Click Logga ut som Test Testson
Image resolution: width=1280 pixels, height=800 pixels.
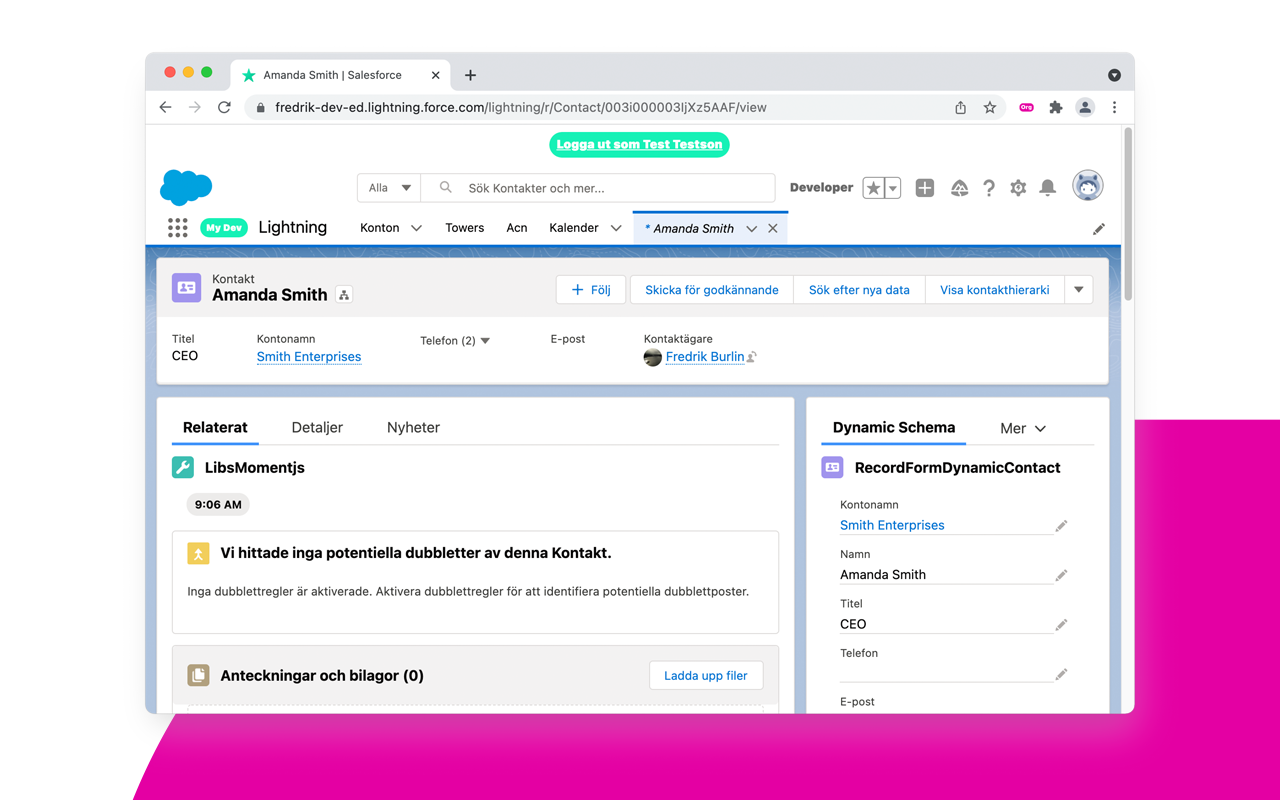[639, 145]
